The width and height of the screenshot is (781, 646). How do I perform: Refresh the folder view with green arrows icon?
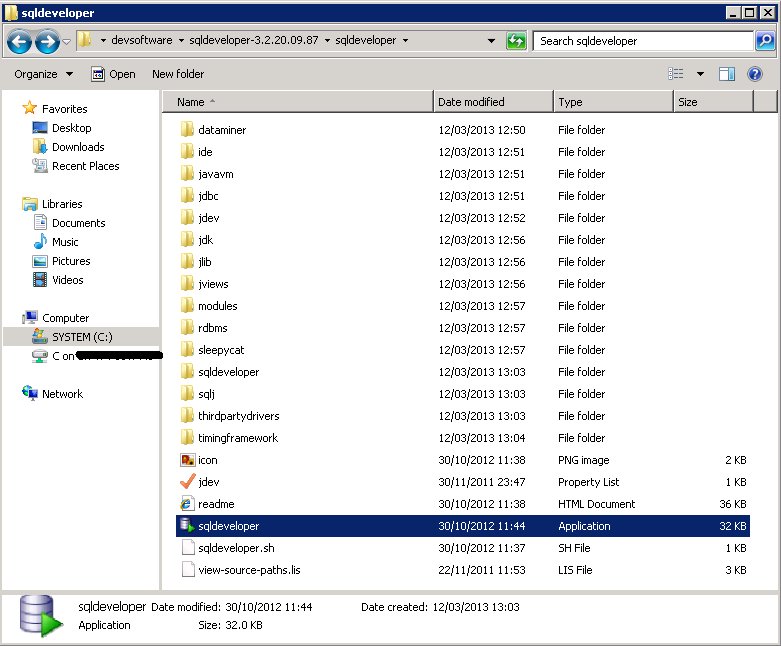pos(516,41)
